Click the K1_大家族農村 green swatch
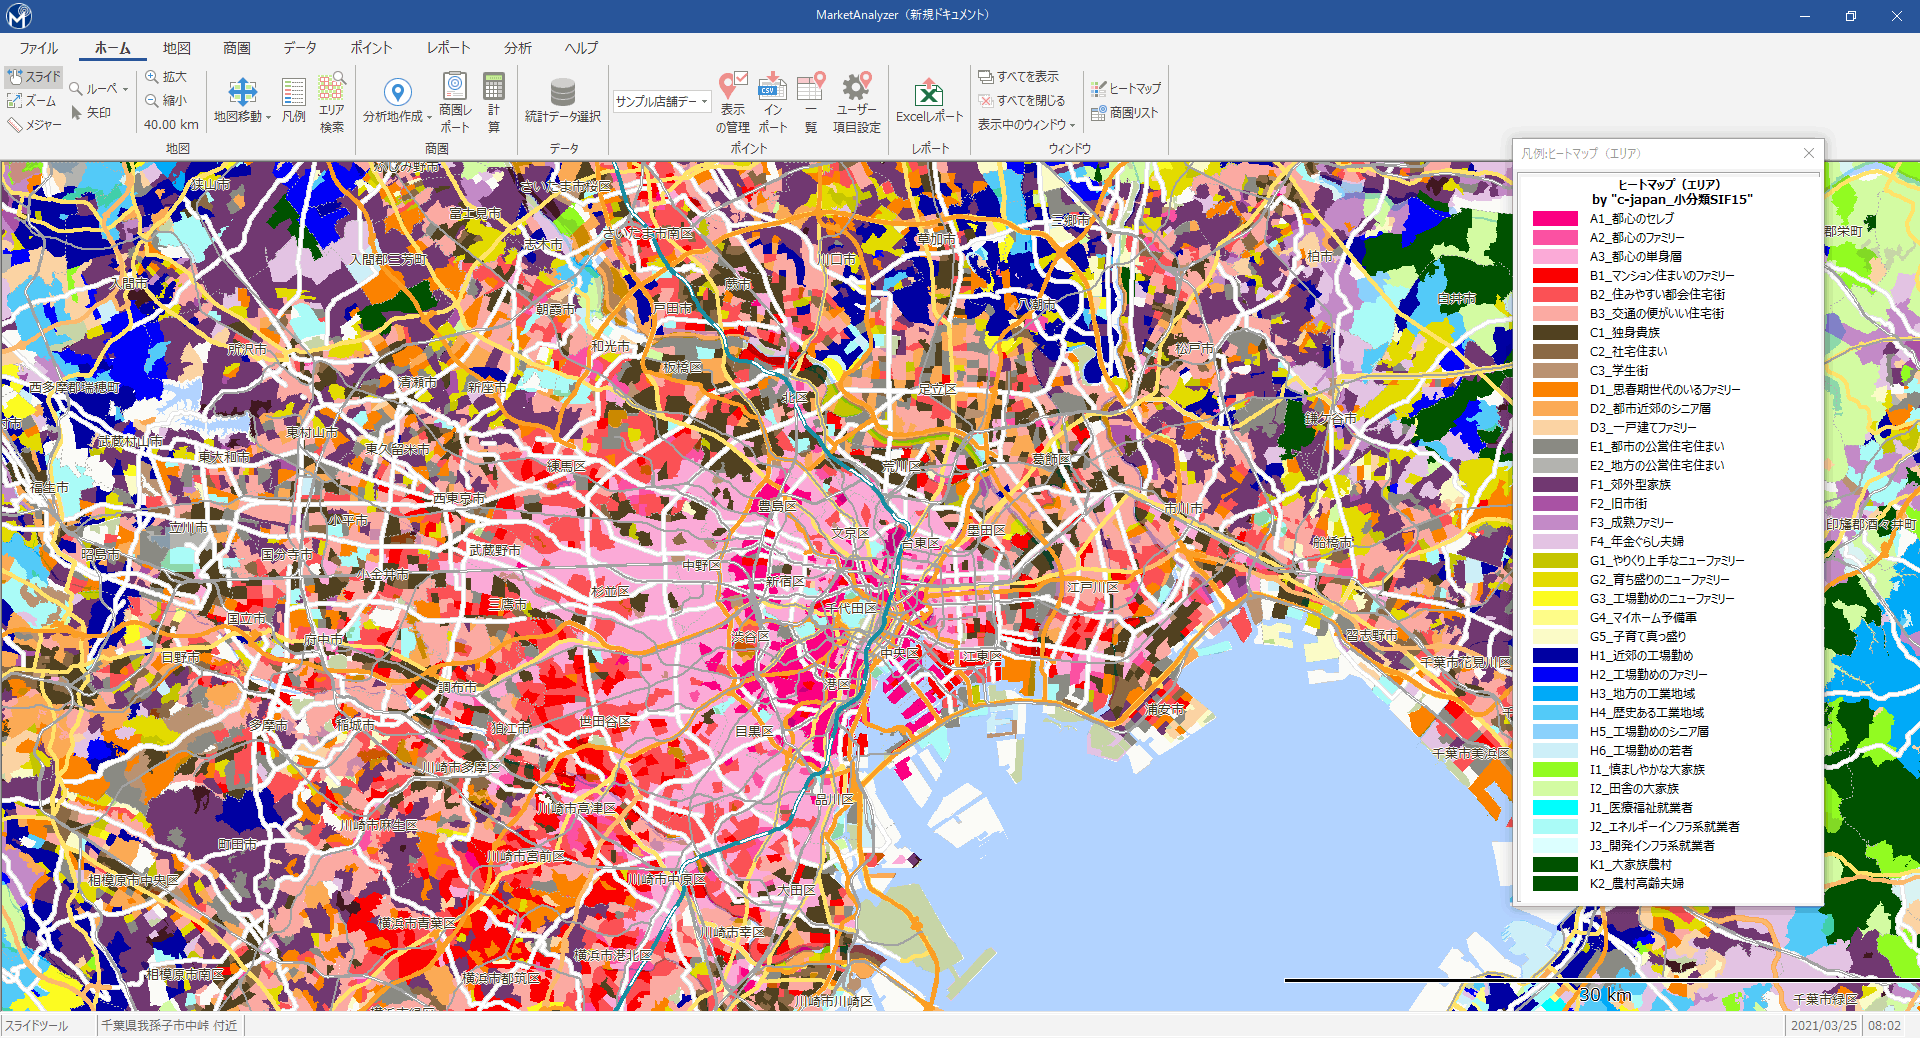This screenshot has height=1038, width=1920. 1555,864
